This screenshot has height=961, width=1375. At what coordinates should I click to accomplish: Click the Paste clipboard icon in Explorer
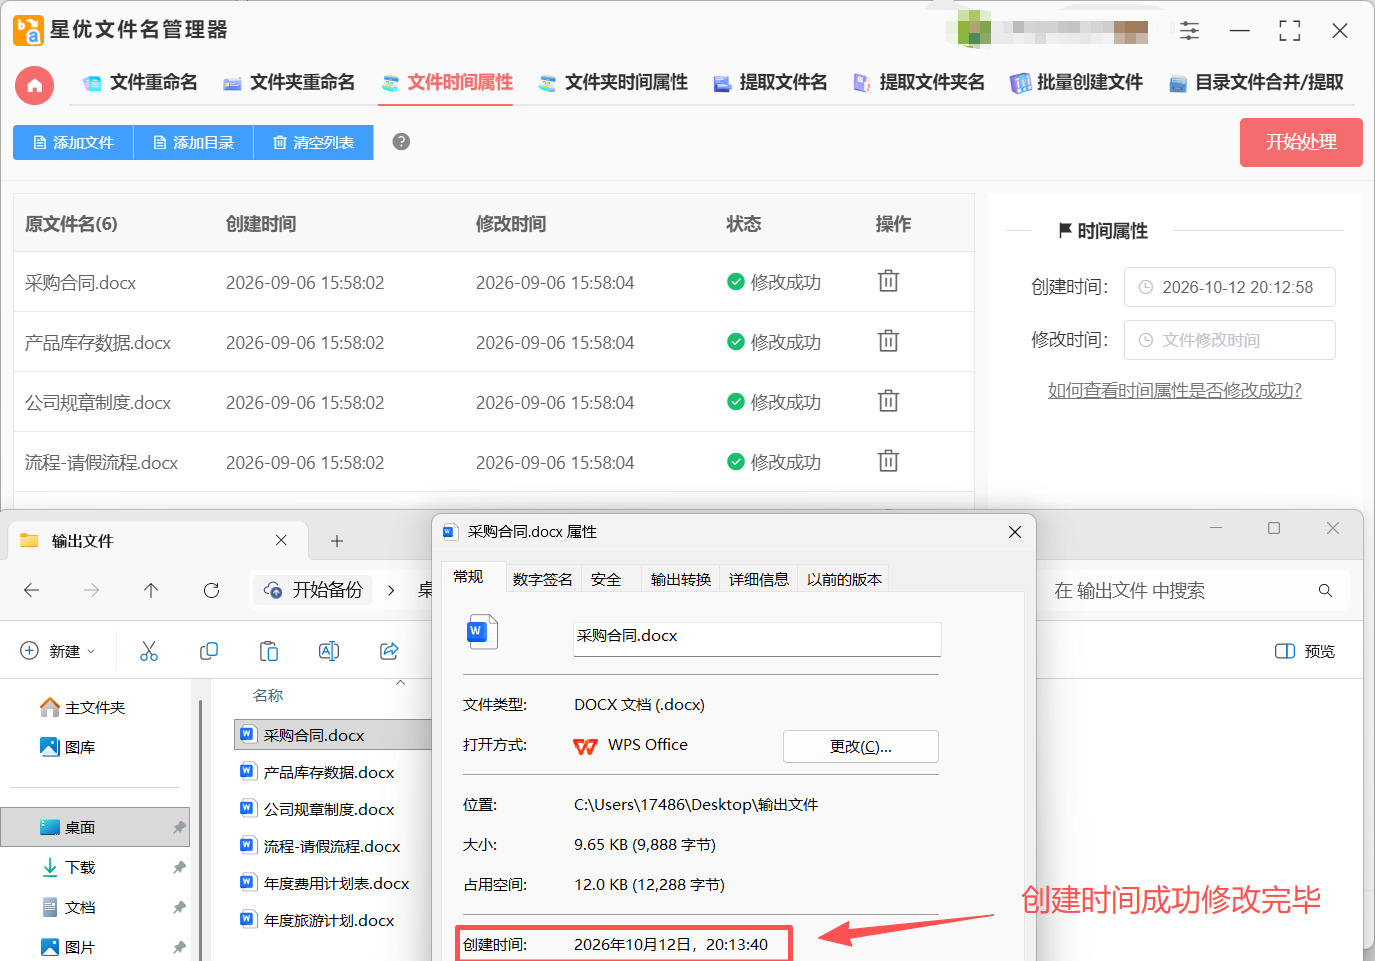point(269,651)
